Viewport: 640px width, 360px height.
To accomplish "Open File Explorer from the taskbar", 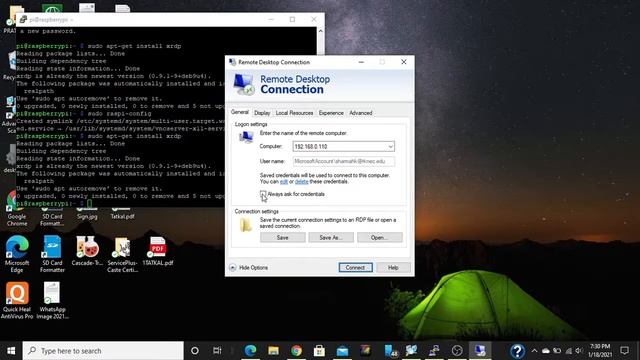I will (x=273, y=351).
